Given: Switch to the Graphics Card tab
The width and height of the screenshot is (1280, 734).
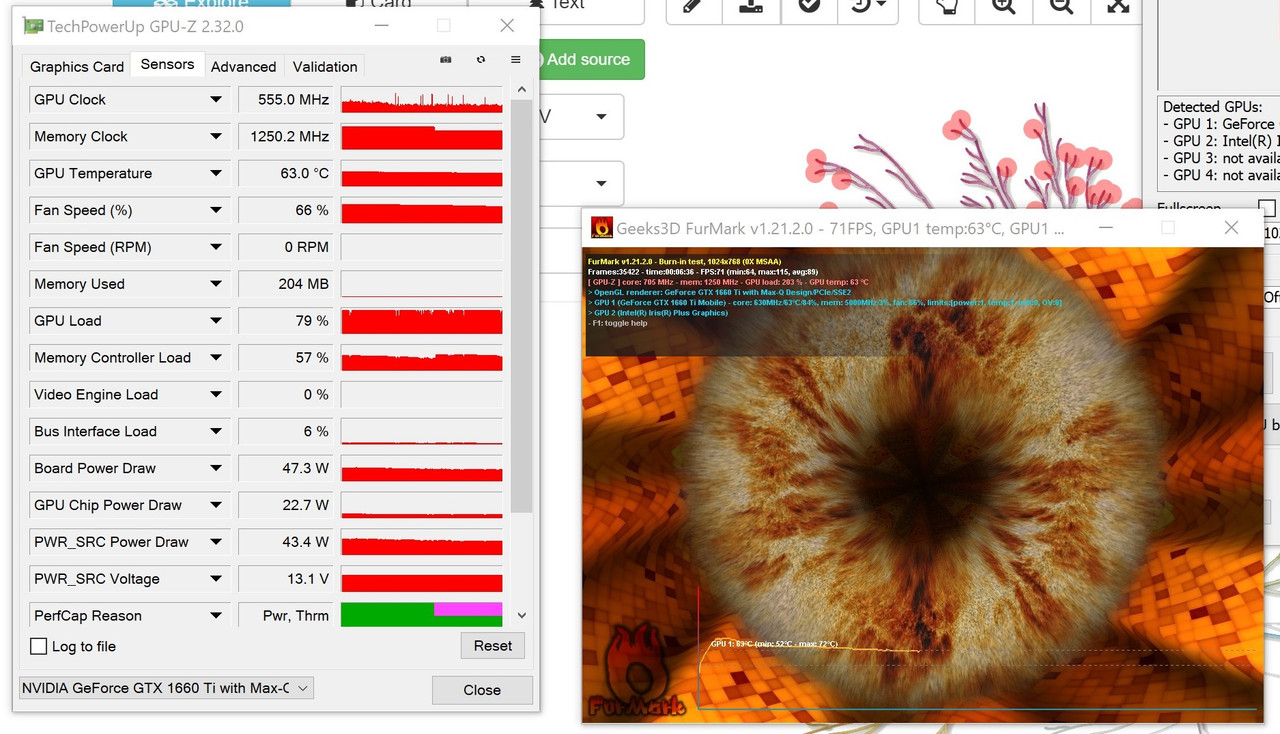Looking at the screenshot, I should tap(75, 66).
